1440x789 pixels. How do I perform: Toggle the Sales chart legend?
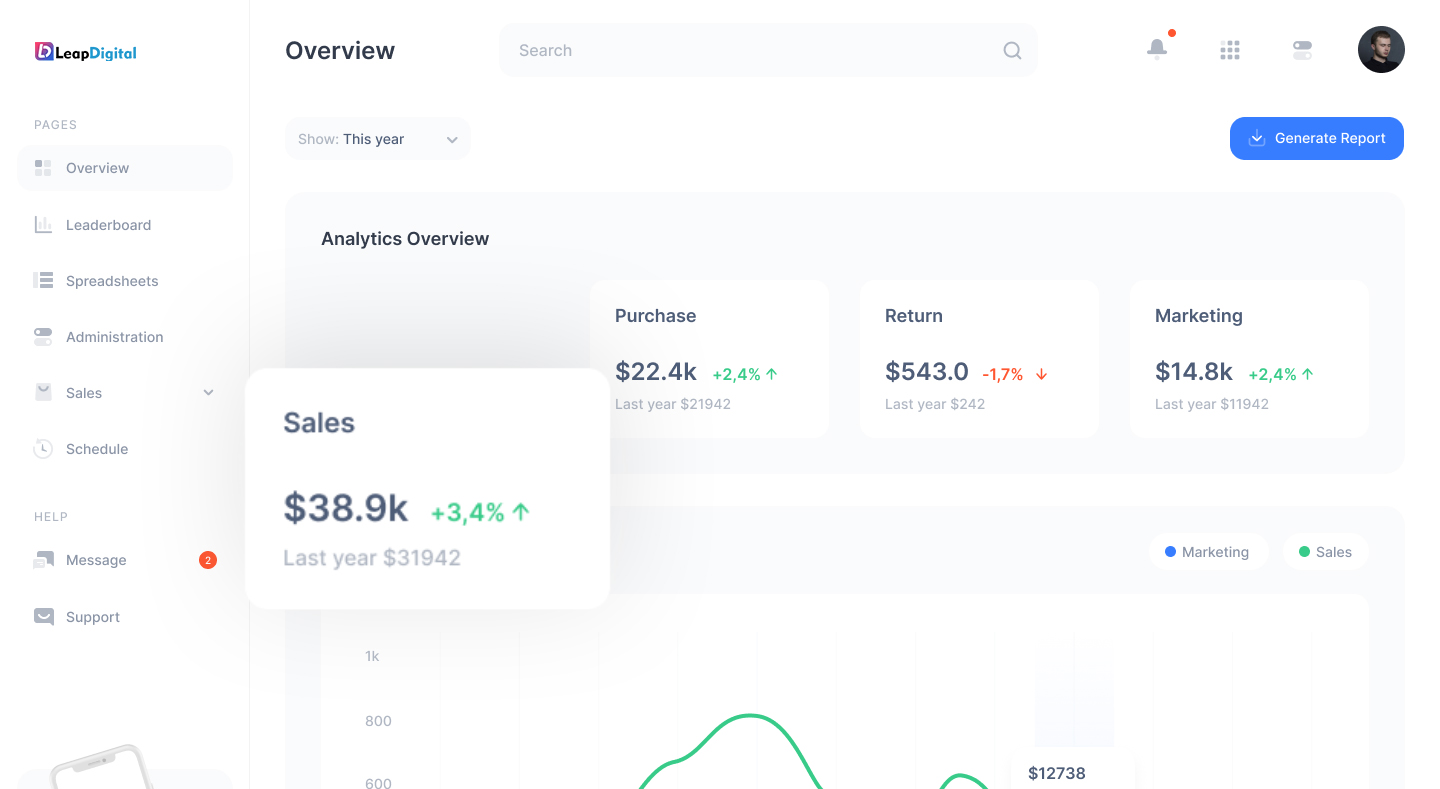(x=1325, y=552)
